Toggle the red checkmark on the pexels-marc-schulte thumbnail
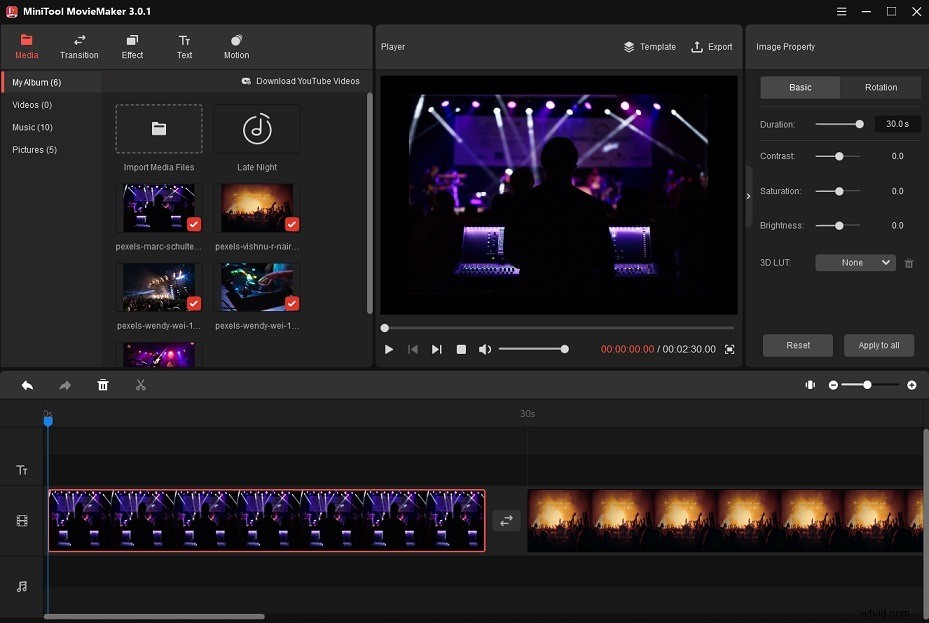The height and width of the screenshot is (623, 929). coord(194,224)
